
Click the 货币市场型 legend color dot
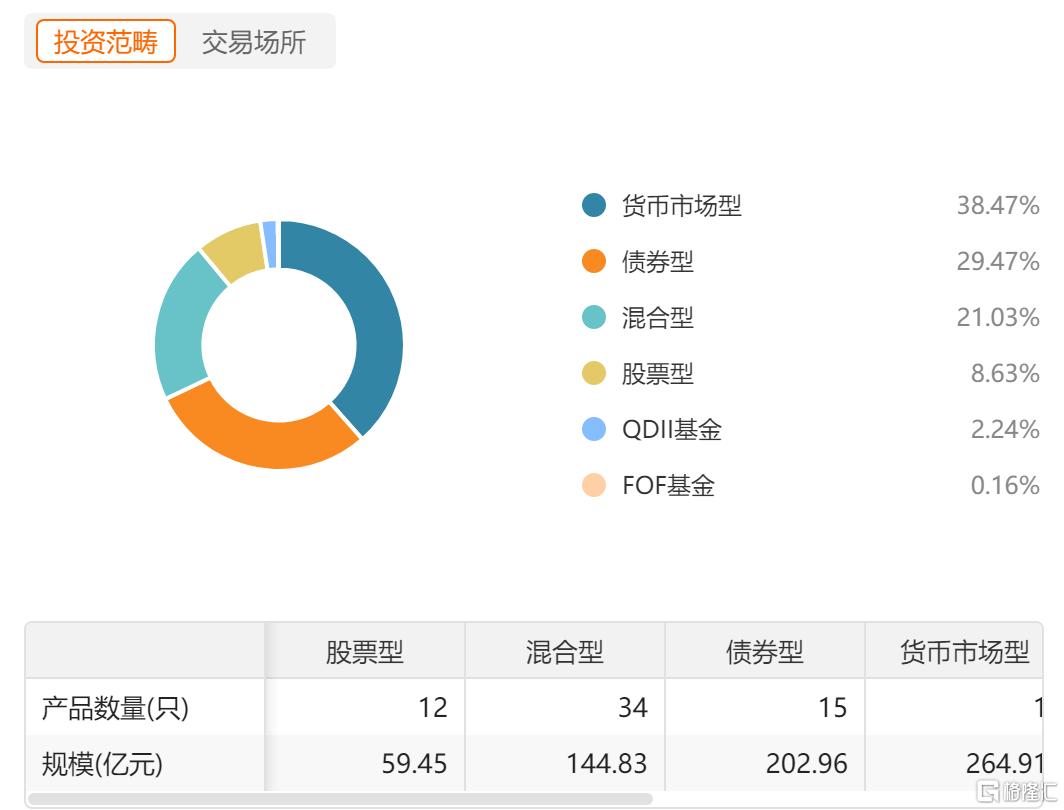[x=594, y=205]
